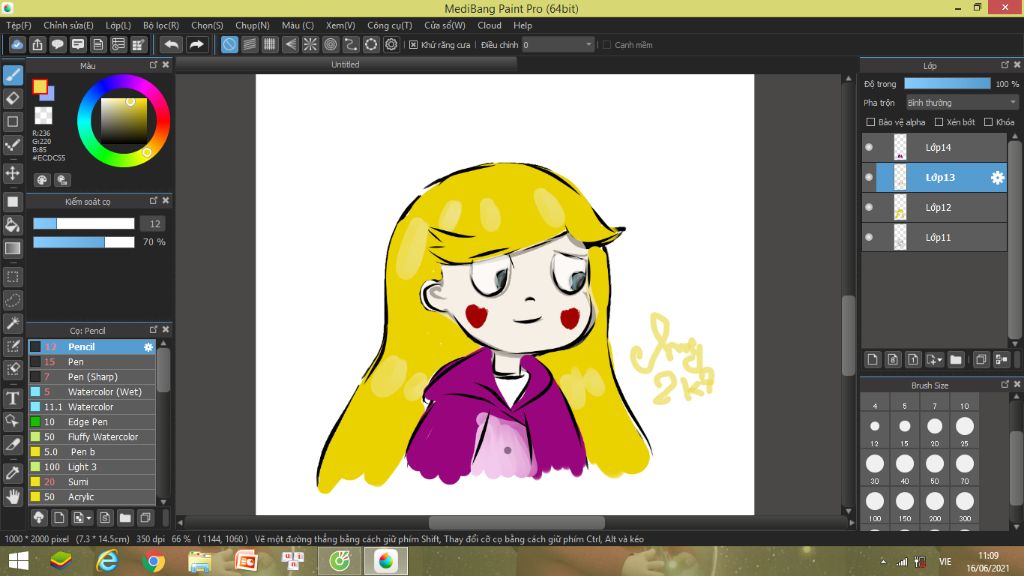Select the Eraser tool
The image size is (1024, 576).
point(13,99)
